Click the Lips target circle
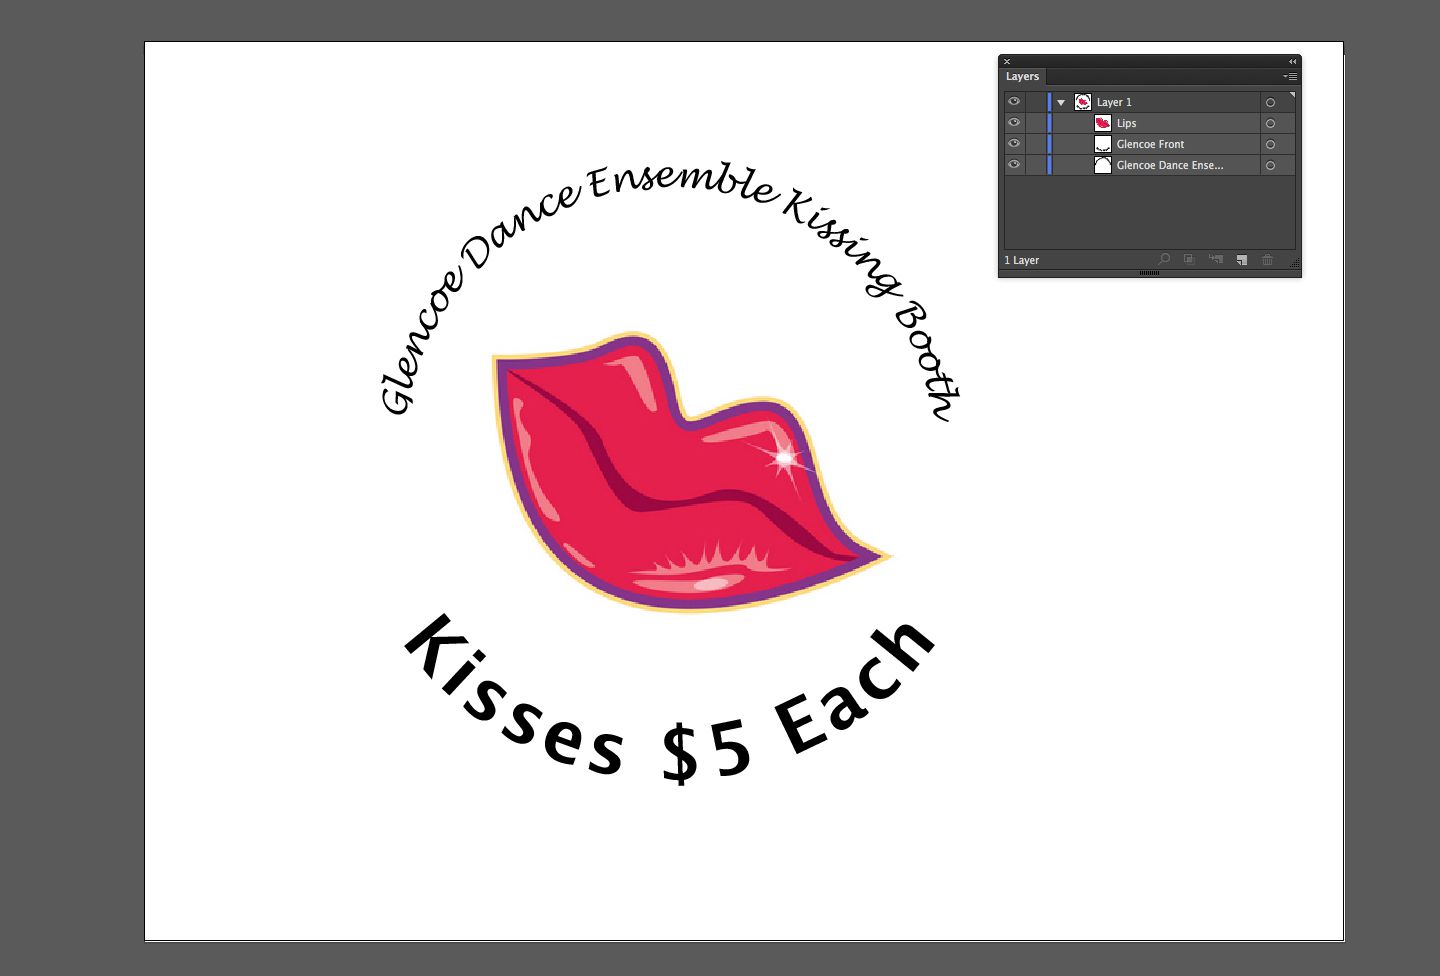 1270,123
